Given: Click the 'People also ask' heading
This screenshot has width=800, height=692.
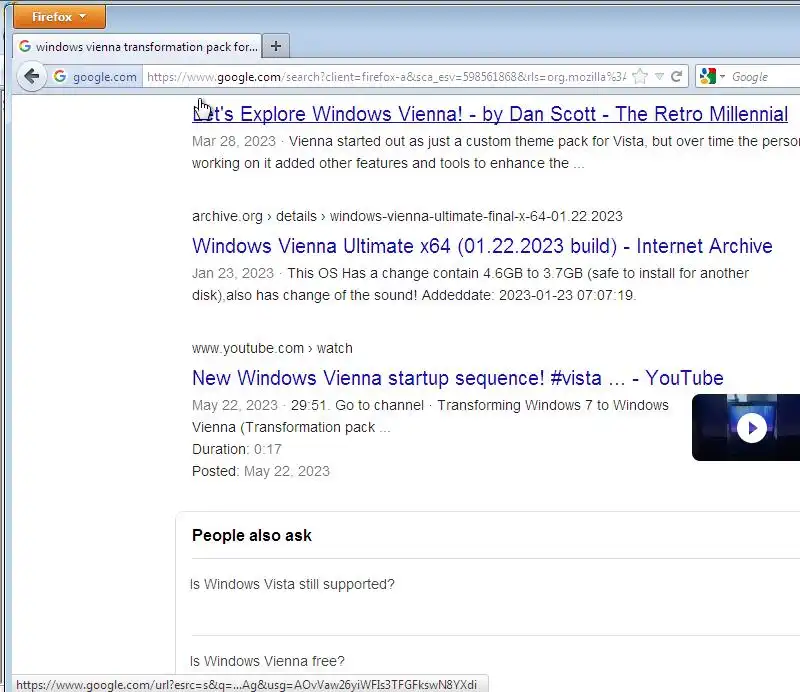Looking at the screenshot, I should pos(252,535).
